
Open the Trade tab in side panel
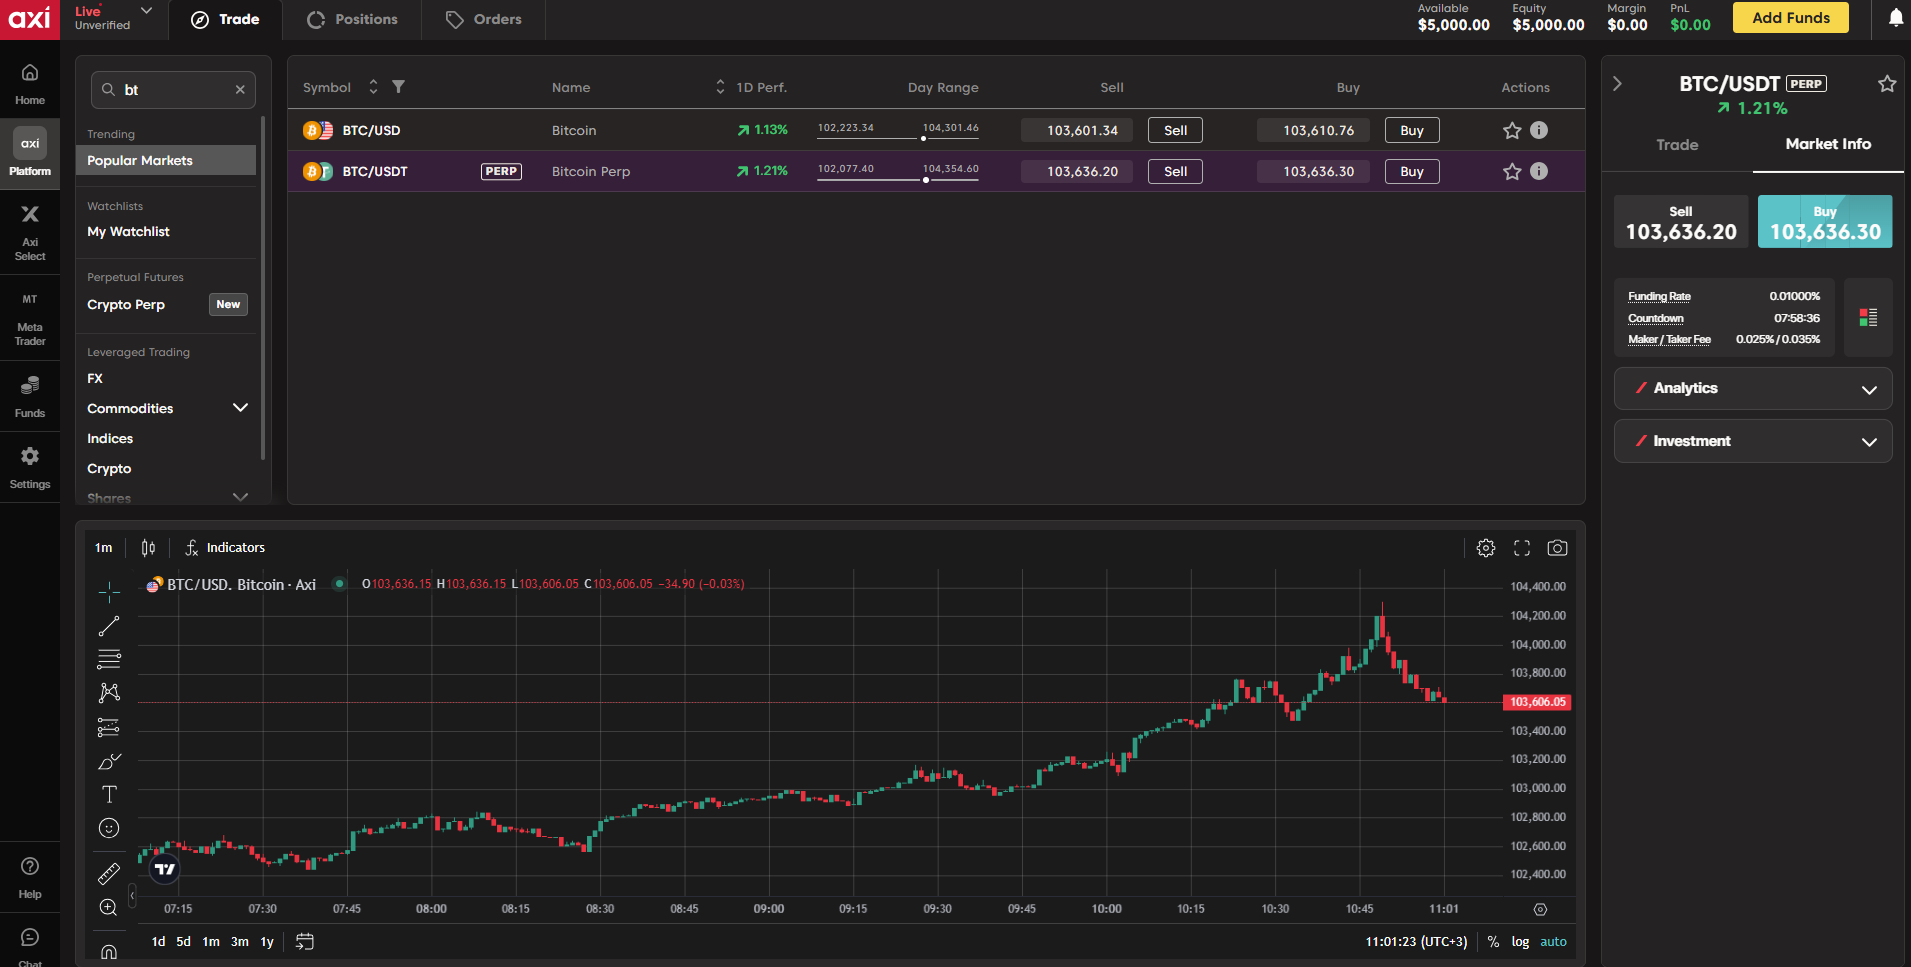1677,145
